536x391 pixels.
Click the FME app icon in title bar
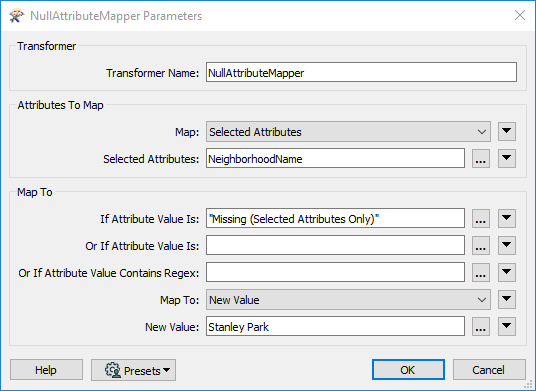click(16, 16)
